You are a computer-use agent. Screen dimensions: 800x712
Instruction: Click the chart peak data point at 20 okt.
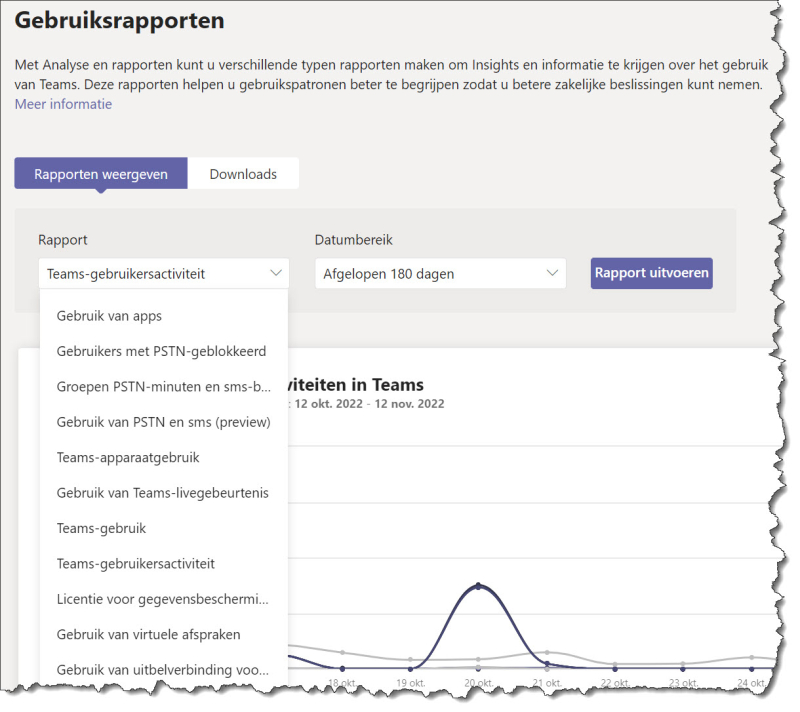[478, 586]
